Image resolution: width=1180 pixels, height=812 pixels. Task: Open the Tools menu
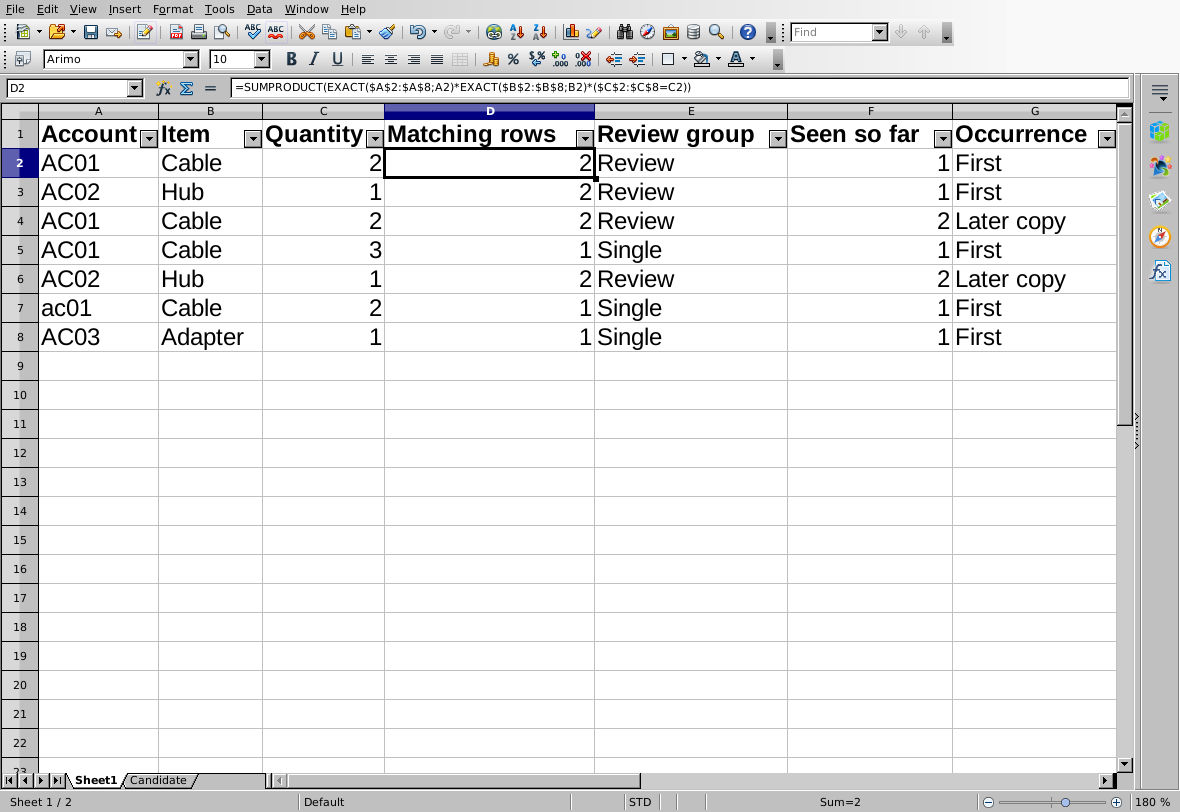pyautogui.click(x=219, y=9)
